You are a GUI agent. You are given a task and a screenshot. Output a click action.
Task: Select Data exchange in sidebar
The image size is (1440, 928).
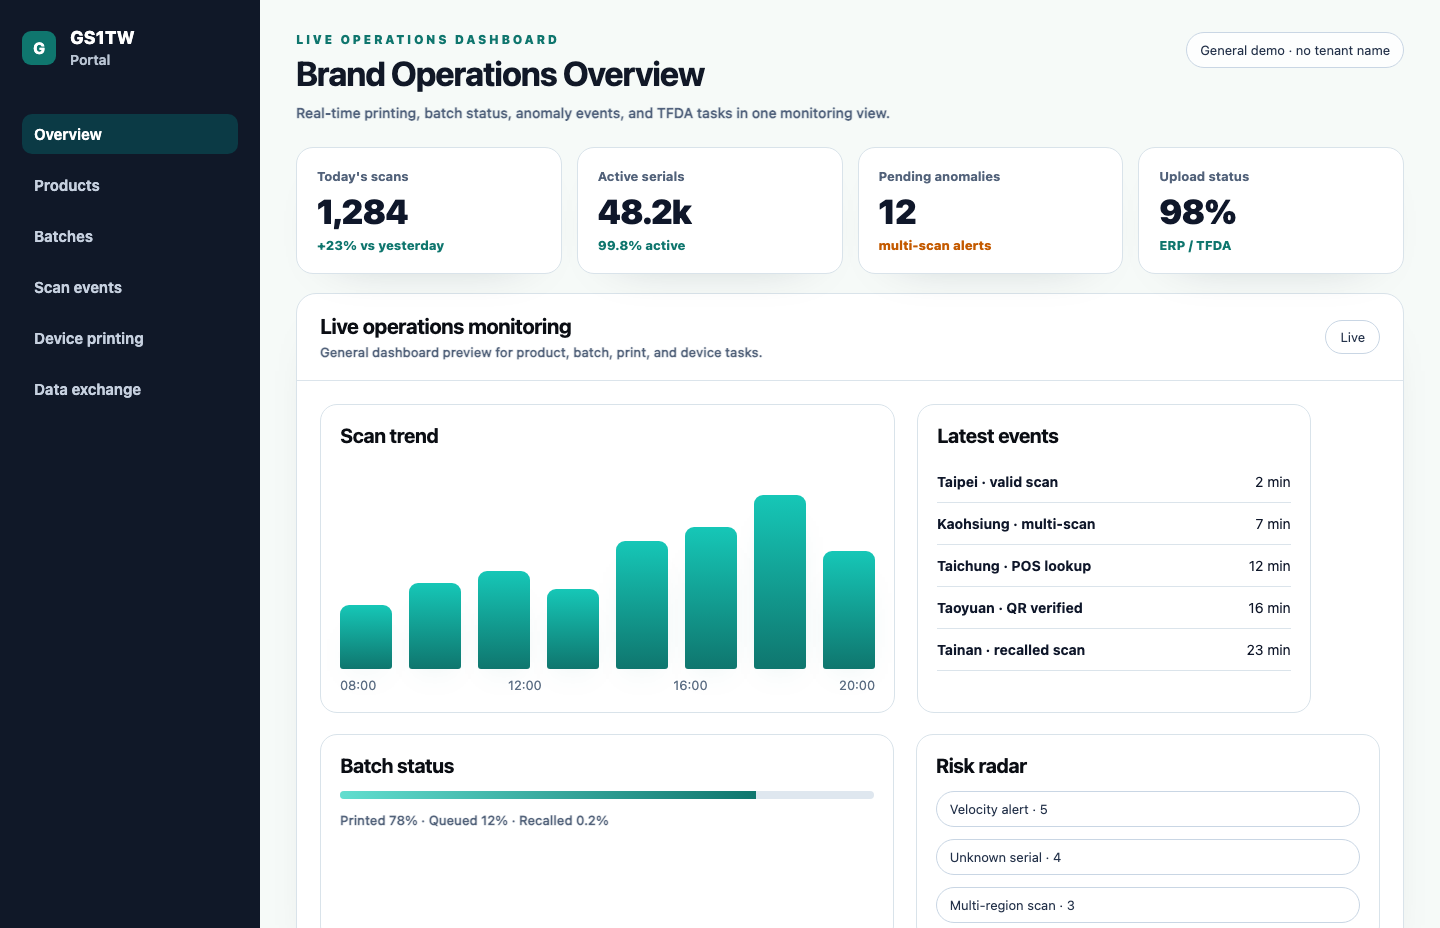click(130, 389)
